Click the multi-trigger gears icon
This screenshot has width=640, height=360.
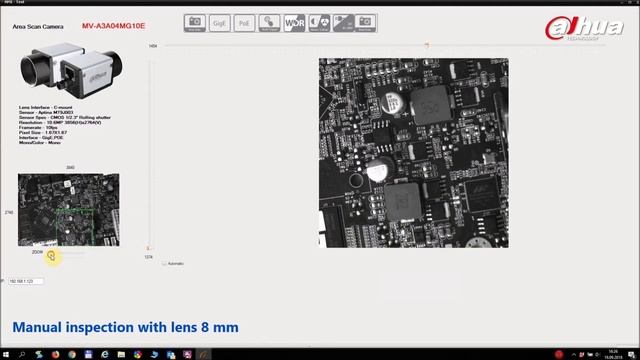tap(269, 23)
